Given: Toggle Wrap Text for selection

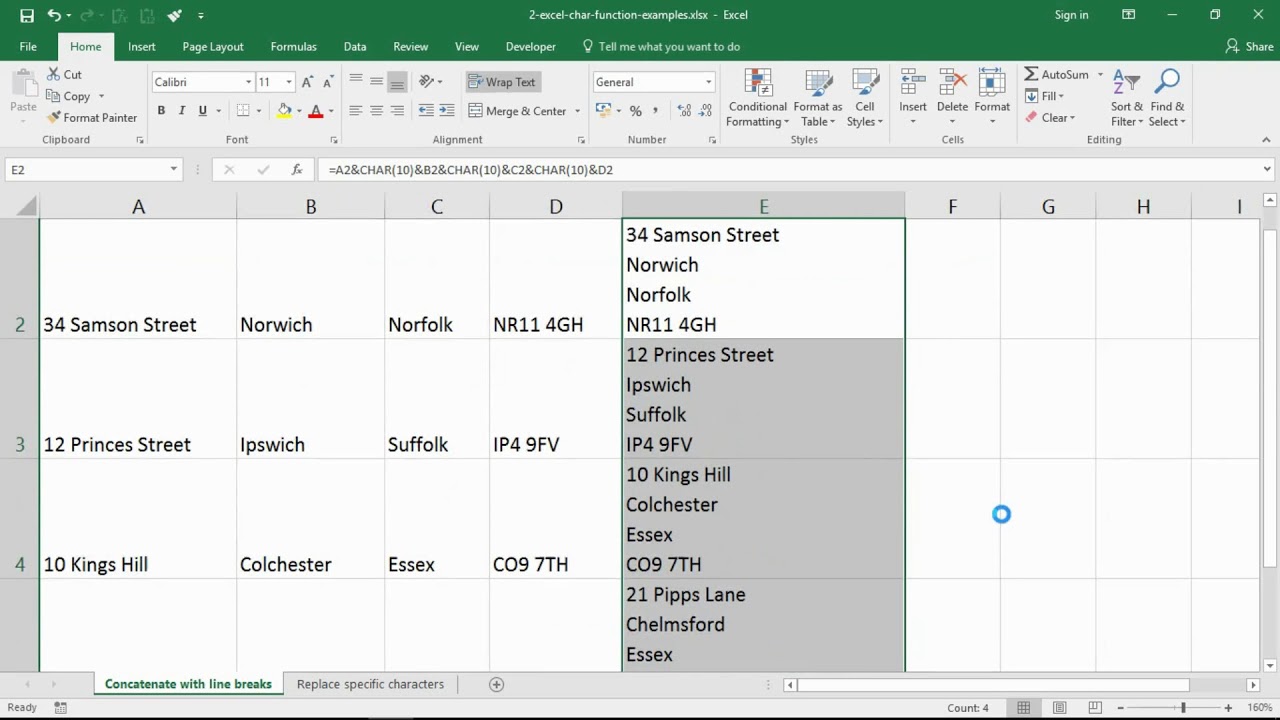Looking at the screenshot, I should point(502,81).
